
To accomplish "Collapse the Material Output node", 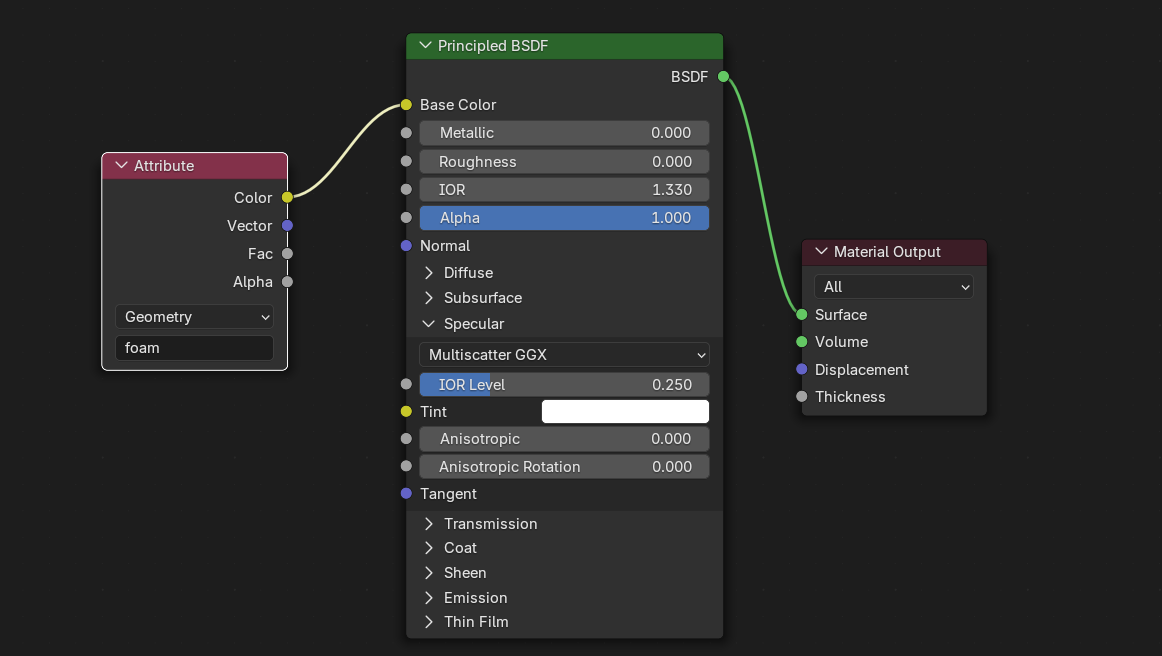I will click(821, 251).
